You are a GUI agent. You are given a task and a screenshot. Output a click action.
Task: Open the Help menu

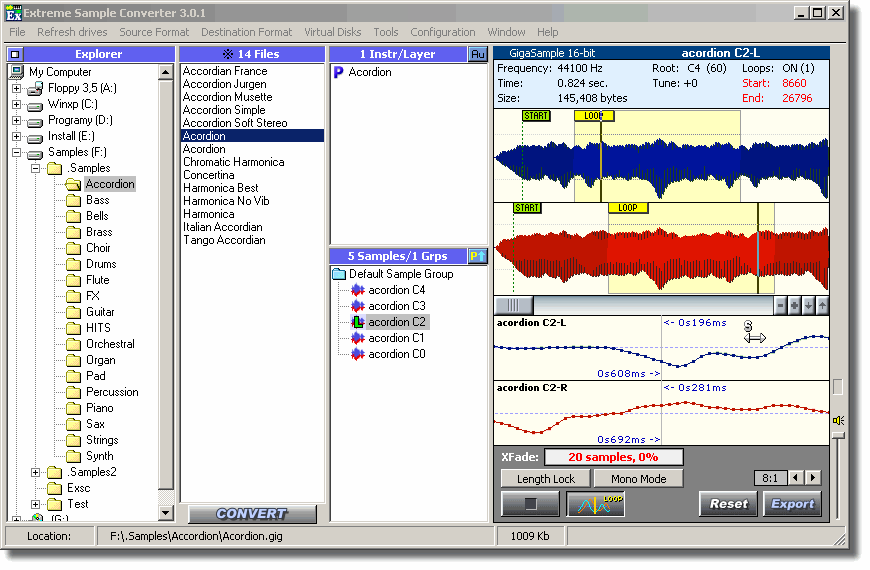547,32
